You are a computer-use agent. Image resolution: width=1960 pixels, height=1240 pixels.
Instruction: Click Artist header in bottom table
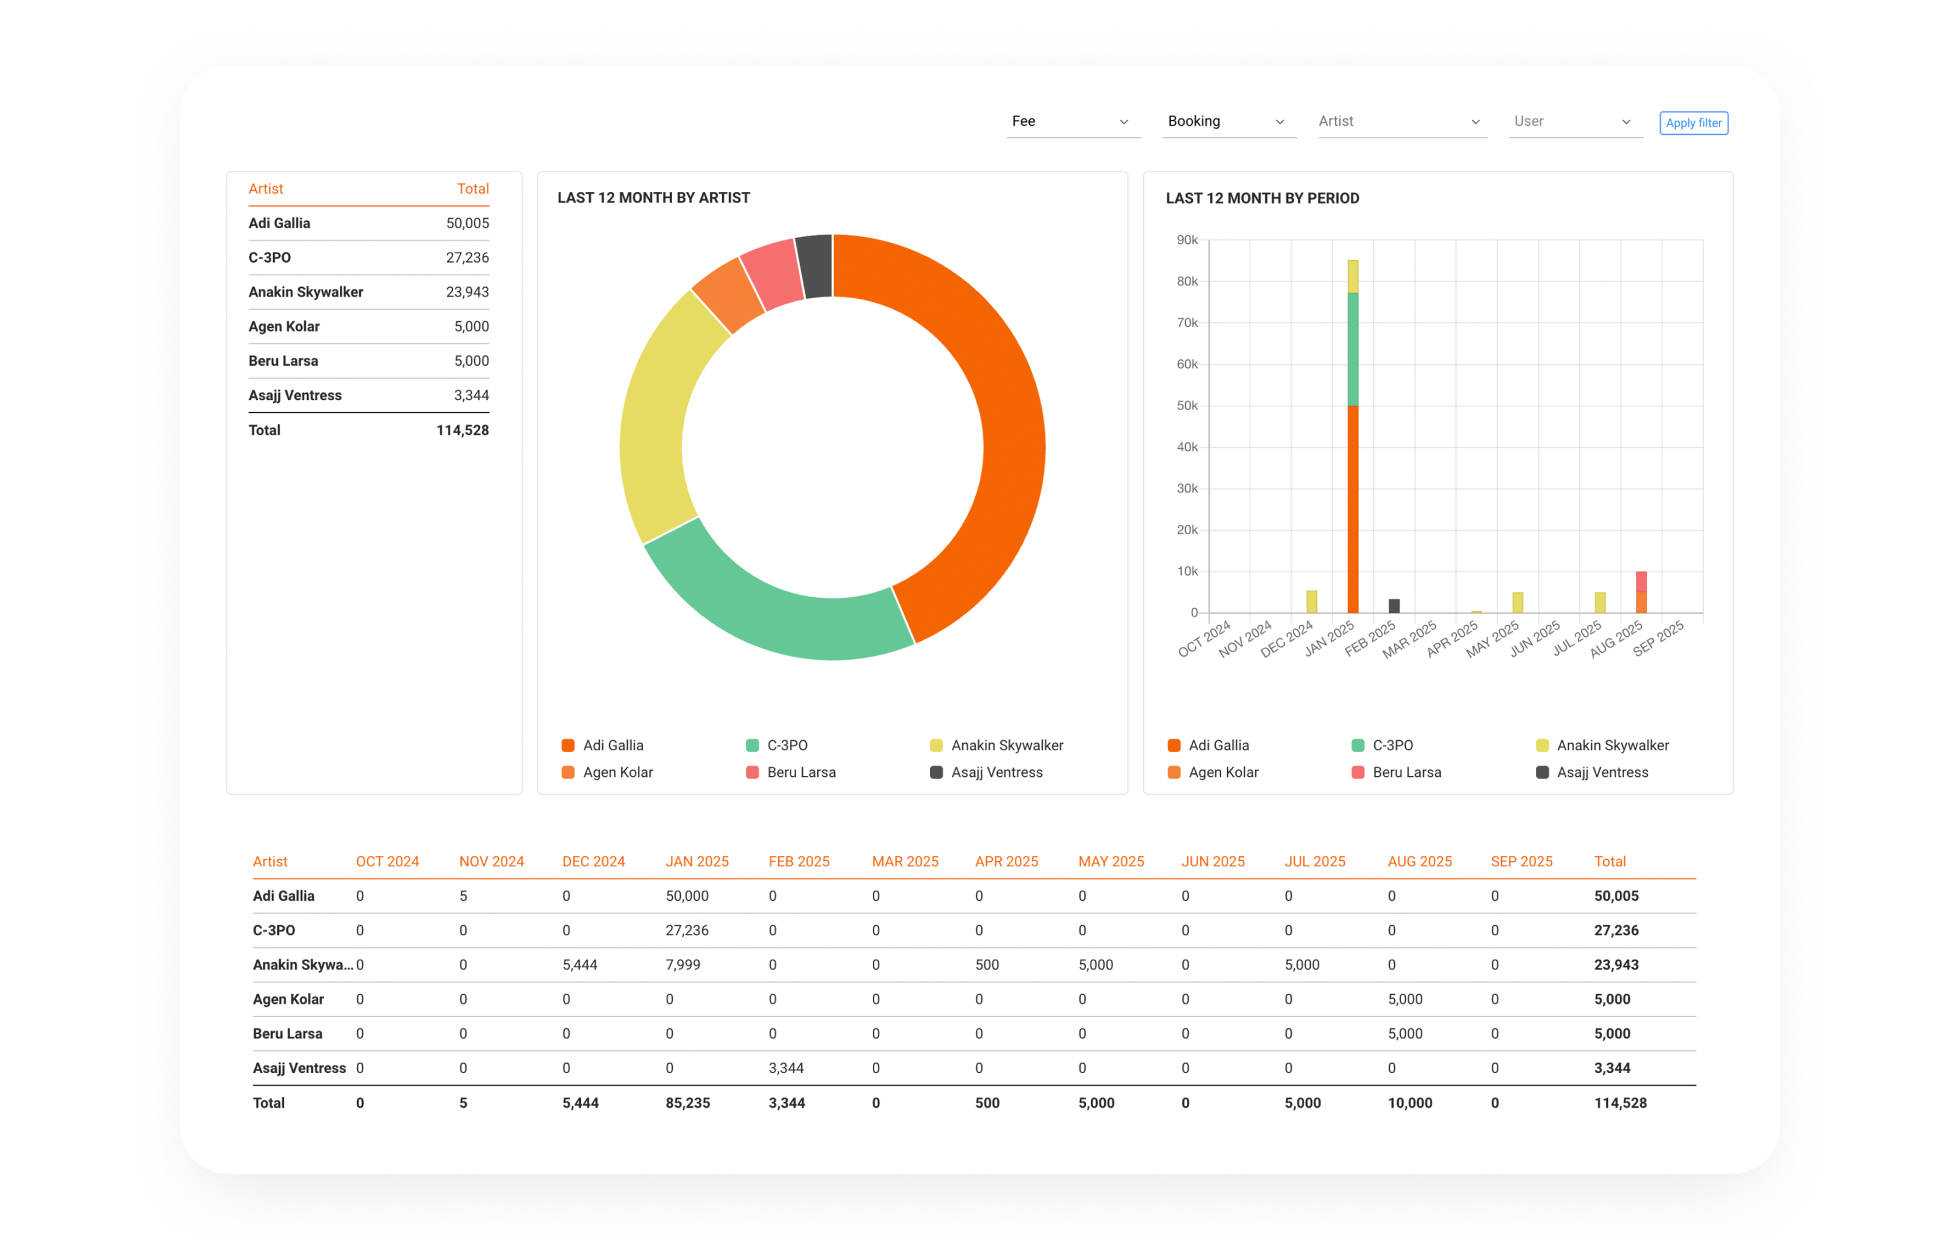point(270,861)
